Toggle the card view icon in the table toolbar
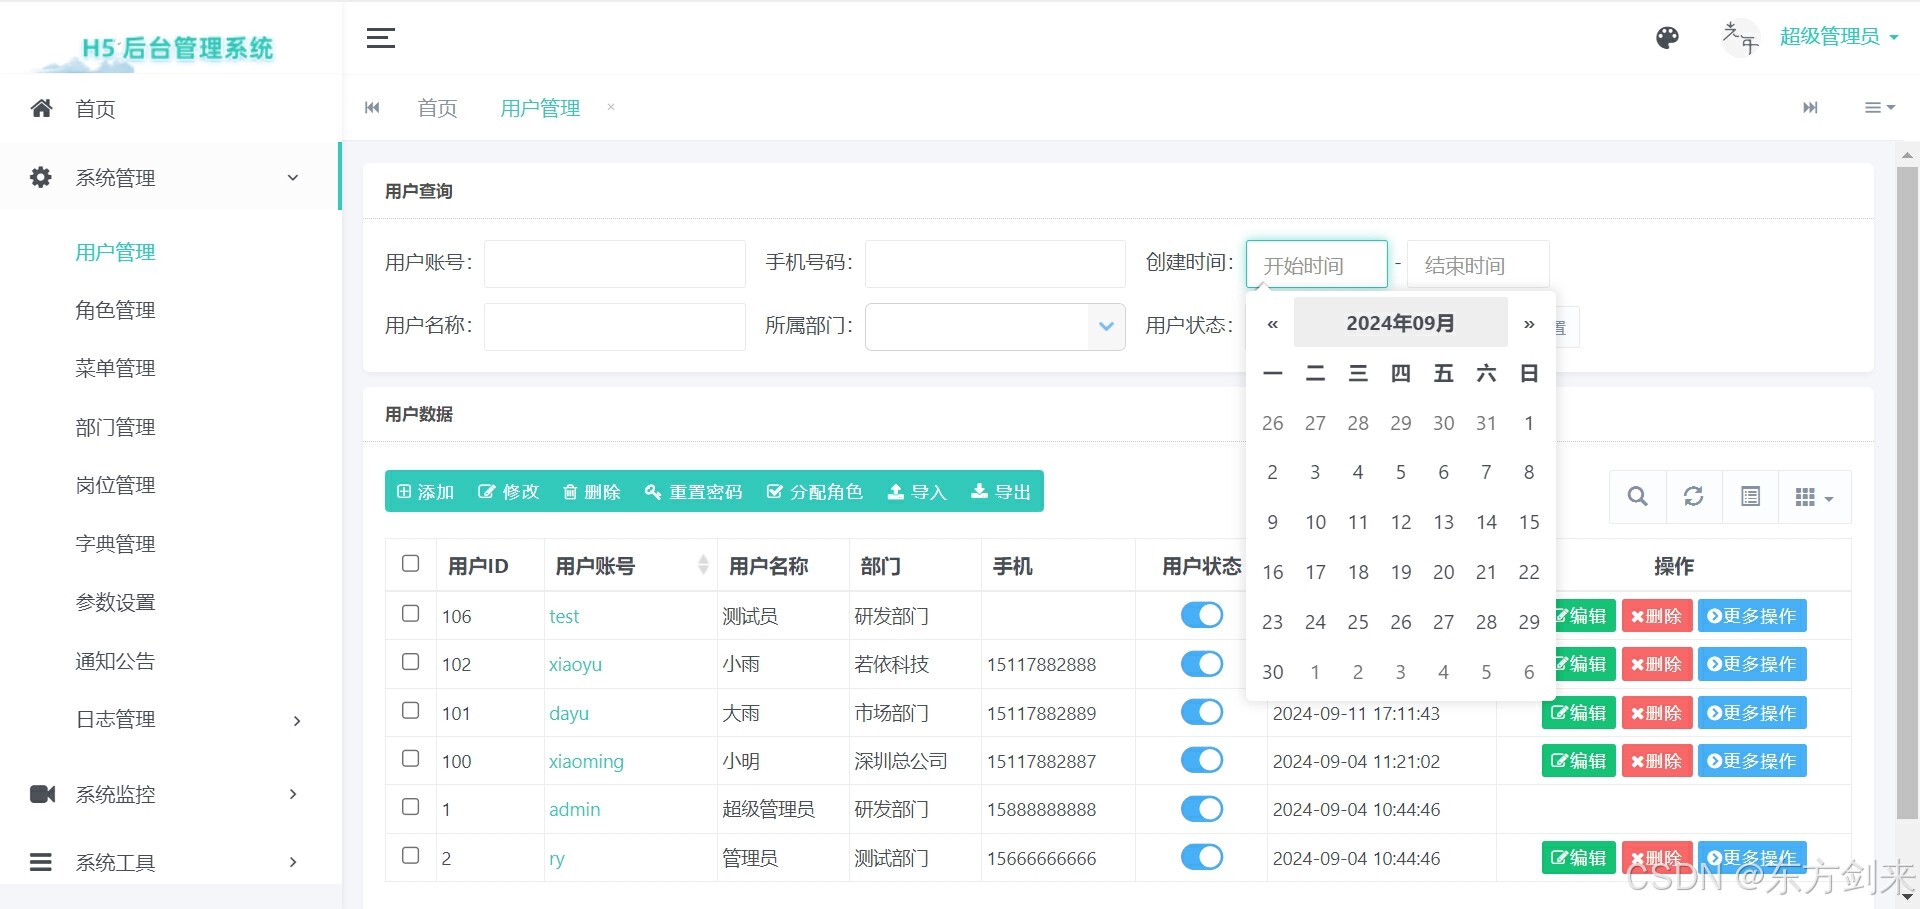This screenshot has width=1920, height=909. (x=1750, y=496)
